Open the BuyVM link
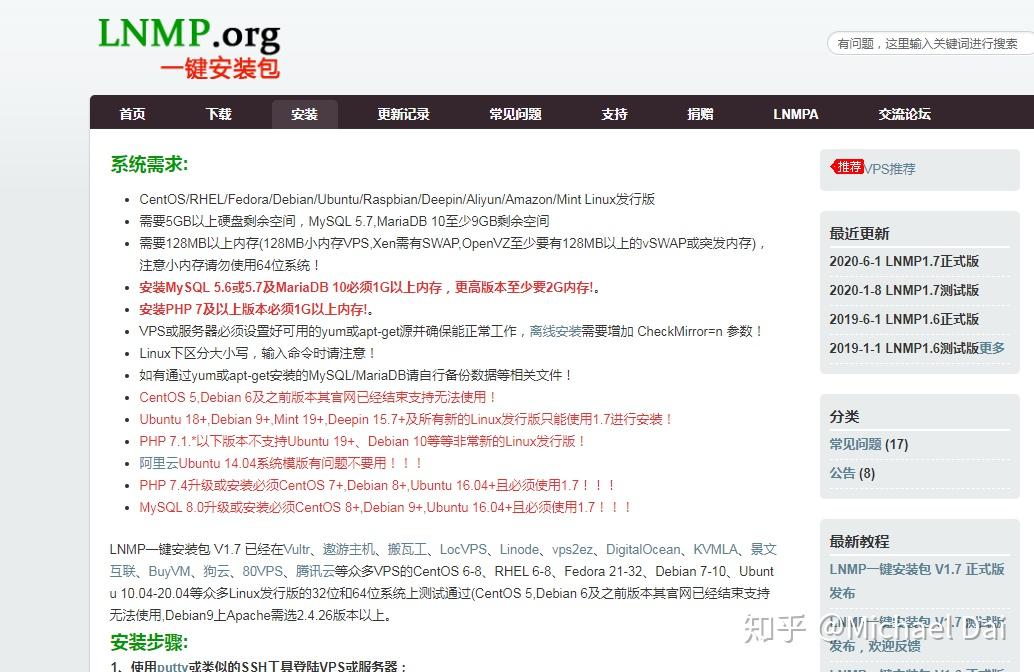The height and width of the screenshot is (672, 1034). [169, 571]
